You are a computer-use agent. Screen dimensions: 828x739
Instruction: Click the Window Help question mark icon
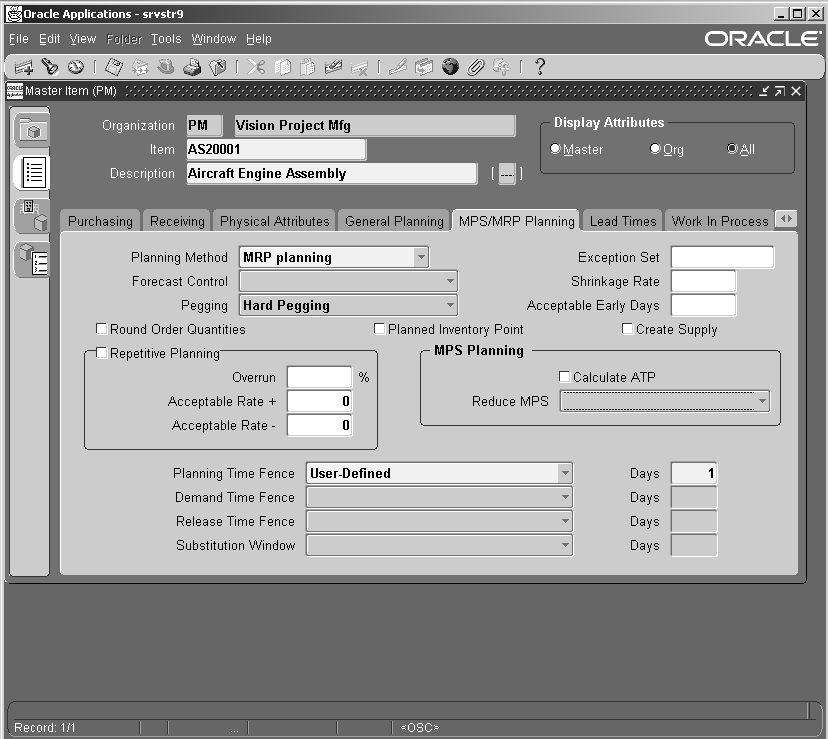pyautogui.click(x=540, y=67)
